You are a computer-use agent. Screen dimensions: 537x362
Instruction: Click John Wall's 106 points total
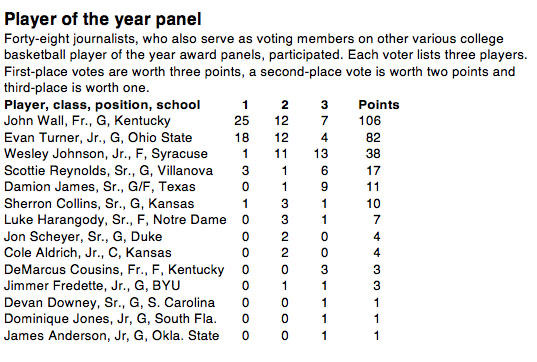(x=370, y=121)
